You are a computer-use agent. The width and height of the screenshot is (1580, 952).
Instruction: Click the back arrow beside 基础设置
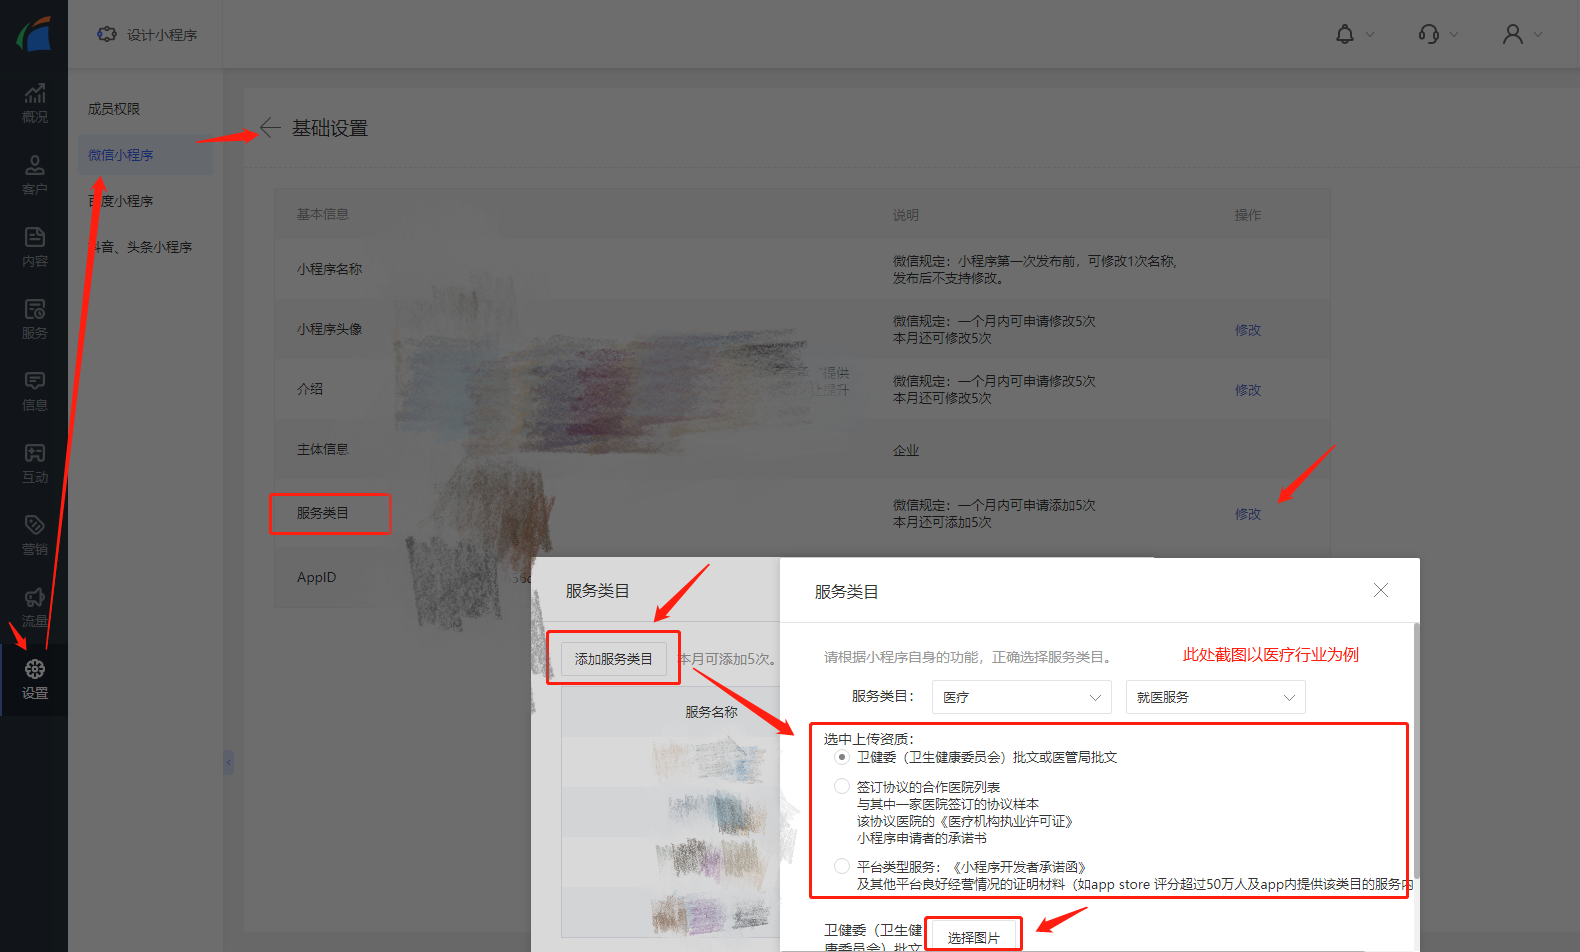(270, 127)
